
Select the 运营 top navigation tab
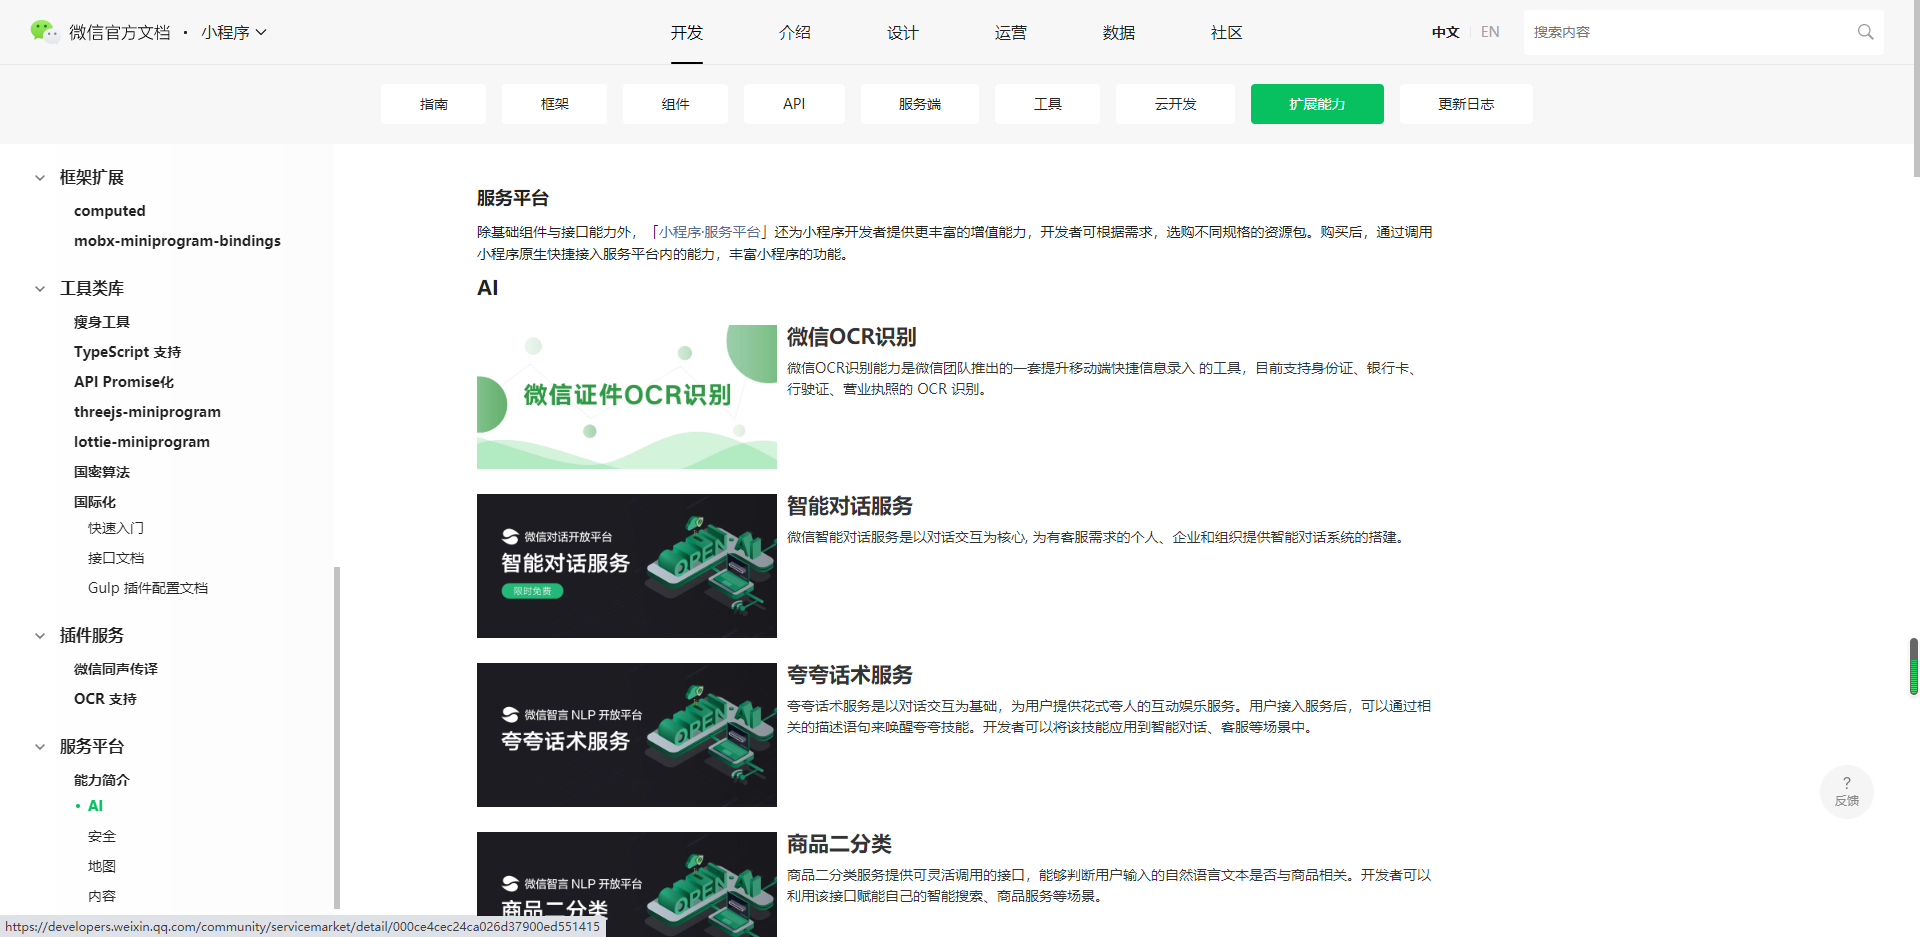tap(1011, 32)
